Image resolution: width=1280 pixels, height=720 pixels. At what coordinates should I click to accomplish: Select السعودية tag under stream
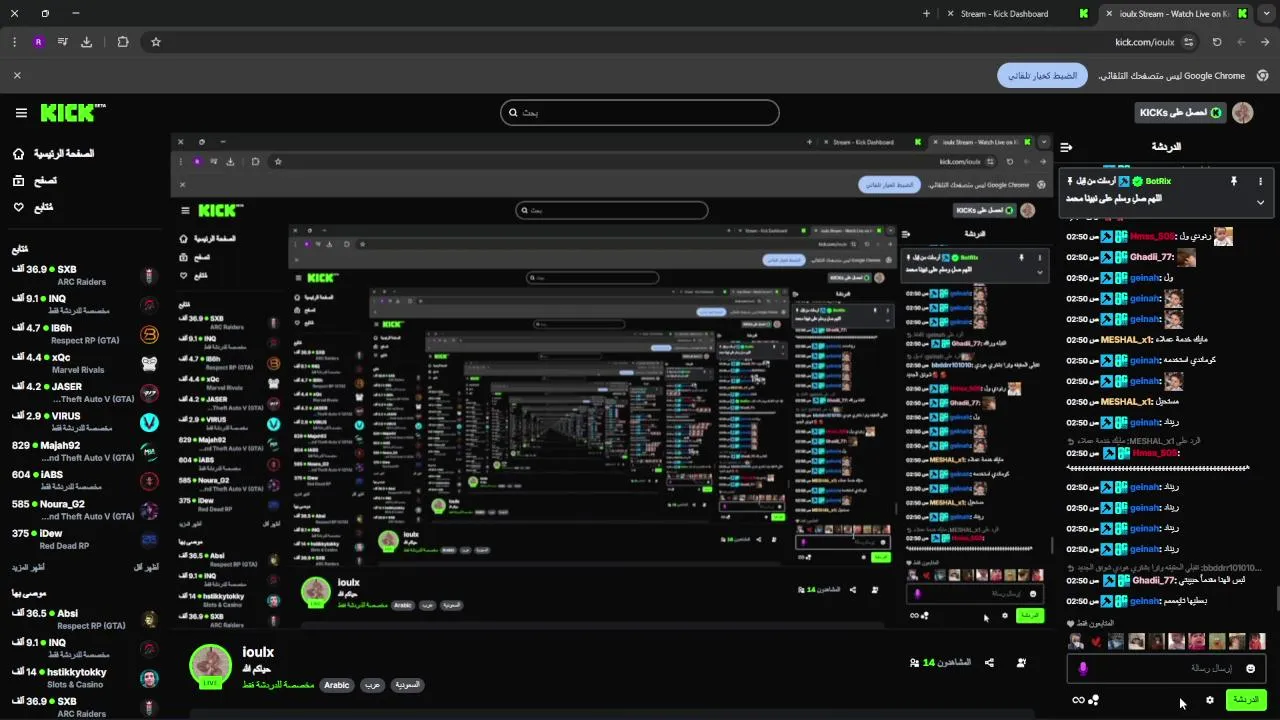pyautogui.click(x=407, y=685)
